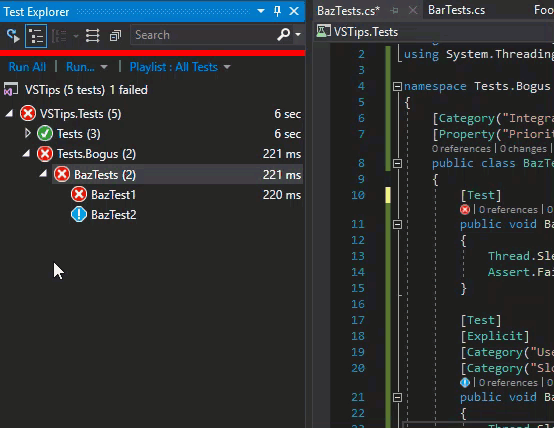Expand the Tests (3) node
Screen dimensions: 554x428
(28, 133)
